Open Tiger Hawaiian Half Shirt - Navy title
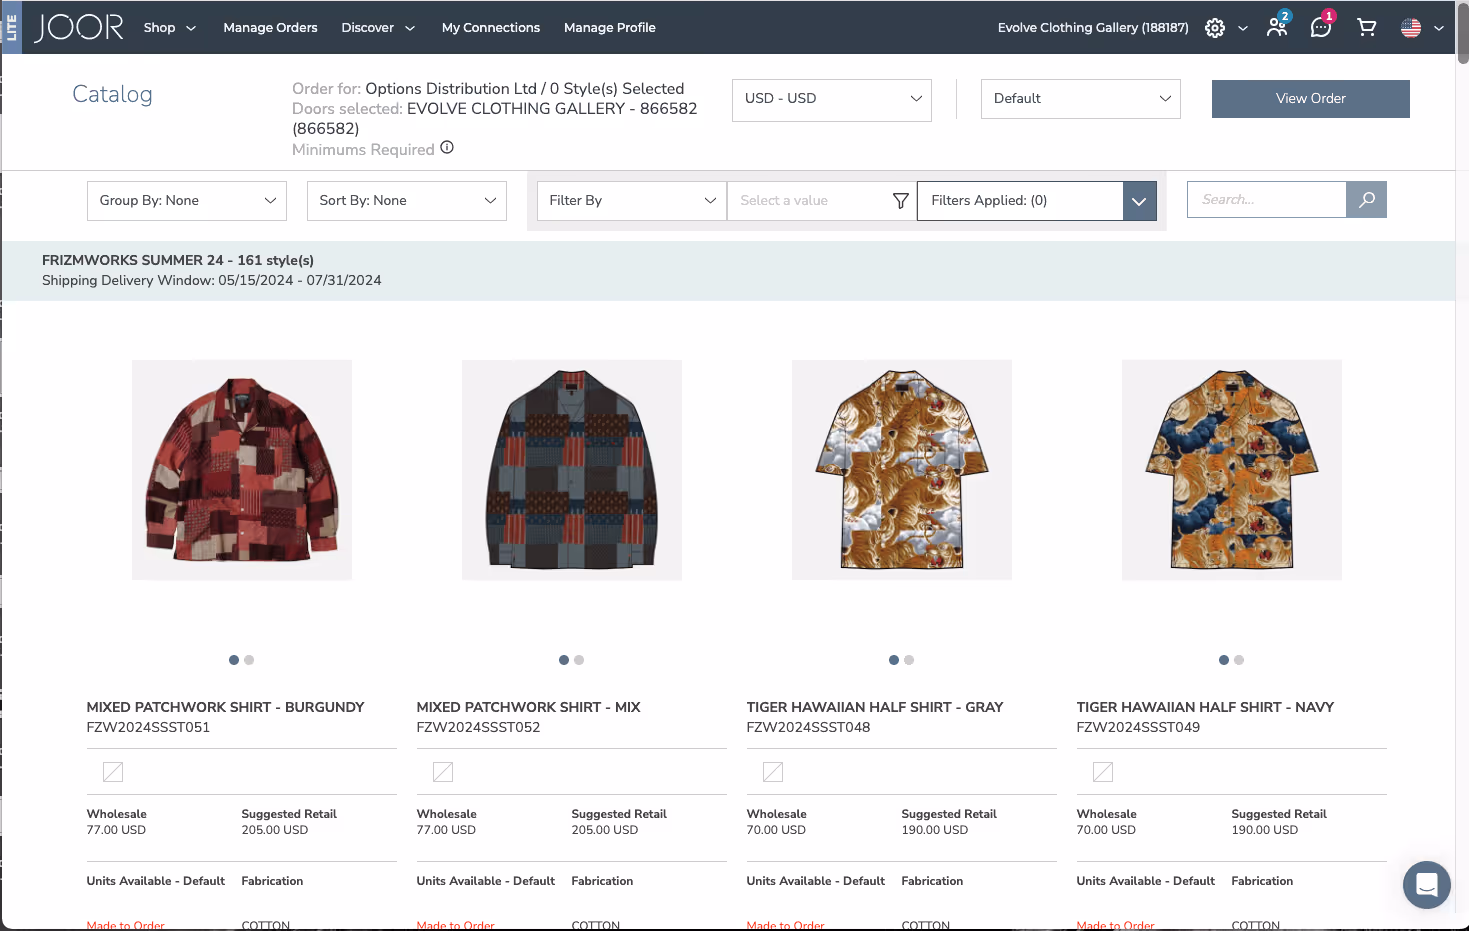Screen dimensions: 1469x931 (1205, 707)
